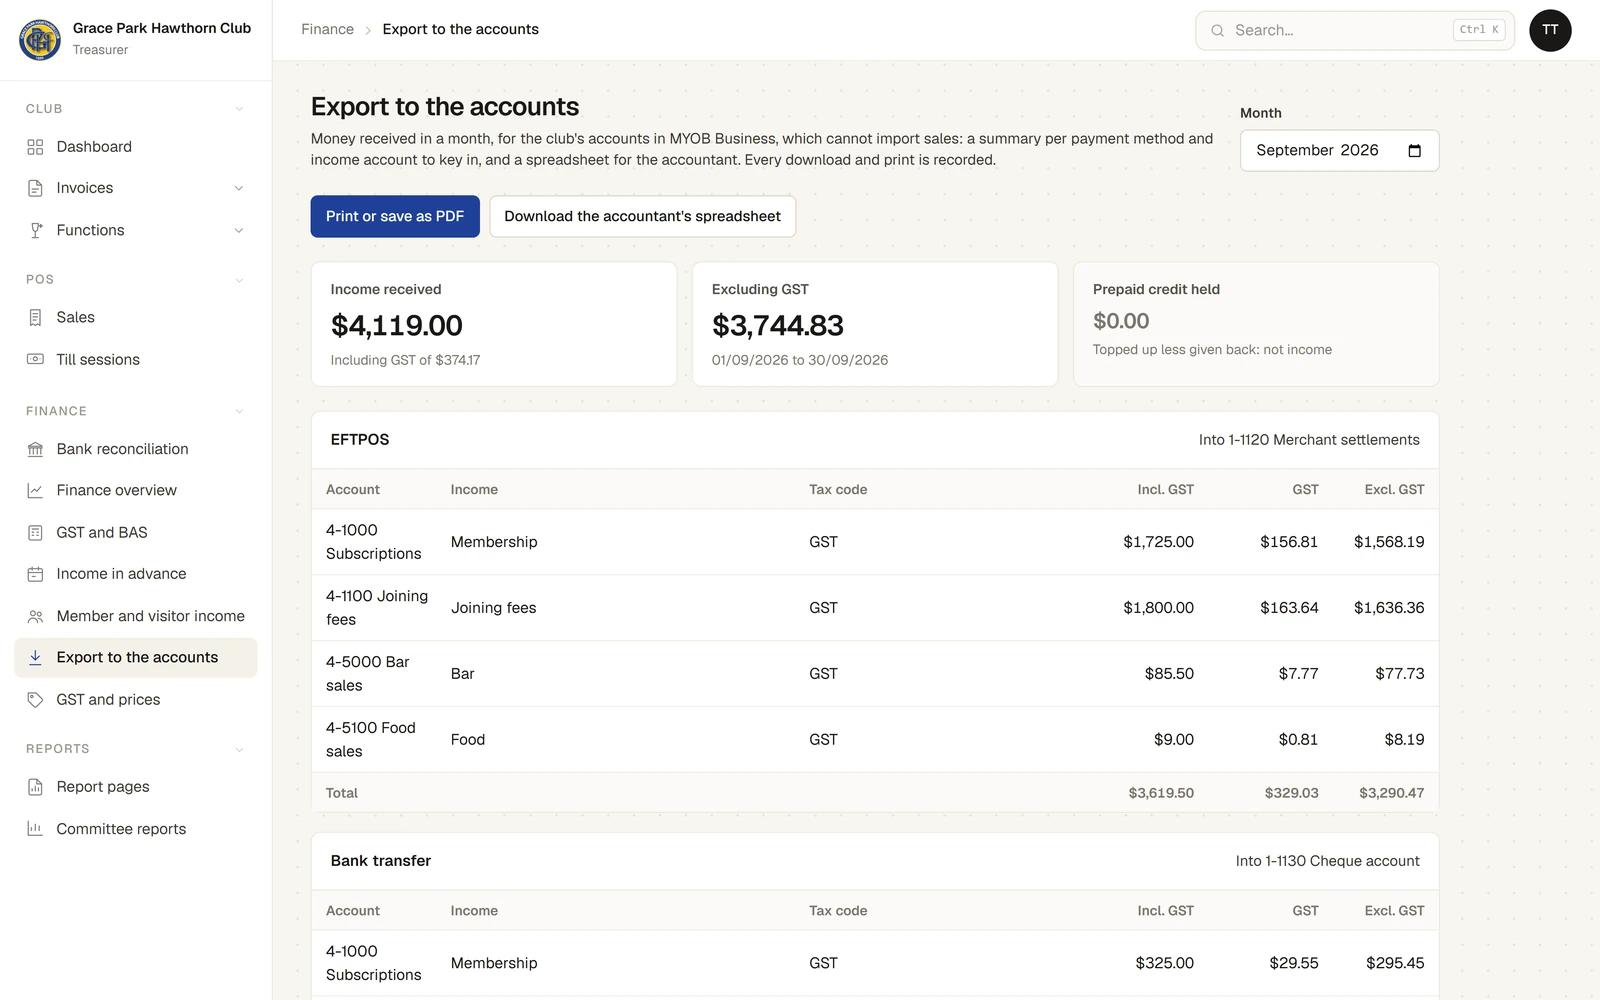Click the Till sessions cash icon
Screen dimensions: 1600x1000
[35, 359]
